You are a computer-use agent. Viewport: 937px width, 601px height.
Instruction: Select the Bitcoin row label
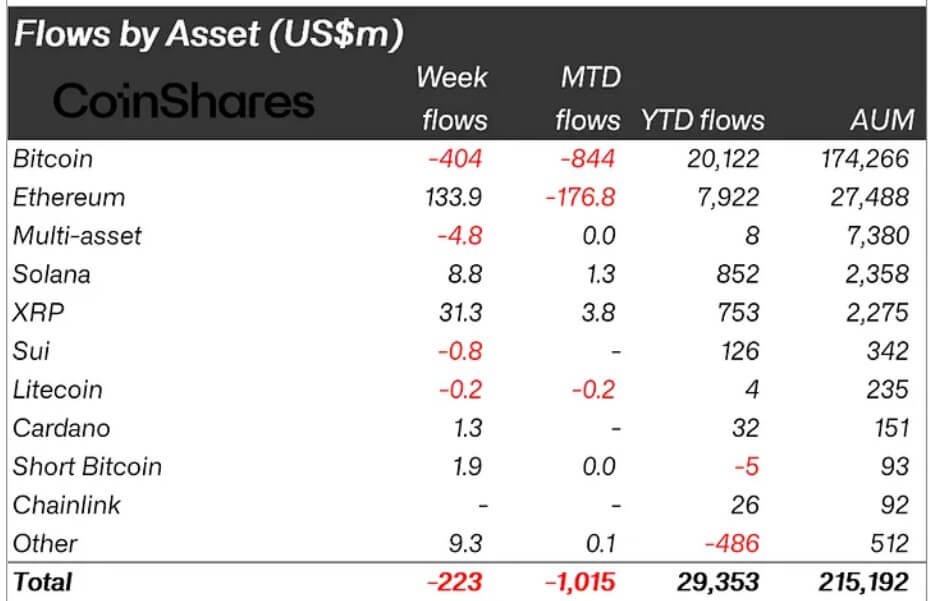click(53, 158)
